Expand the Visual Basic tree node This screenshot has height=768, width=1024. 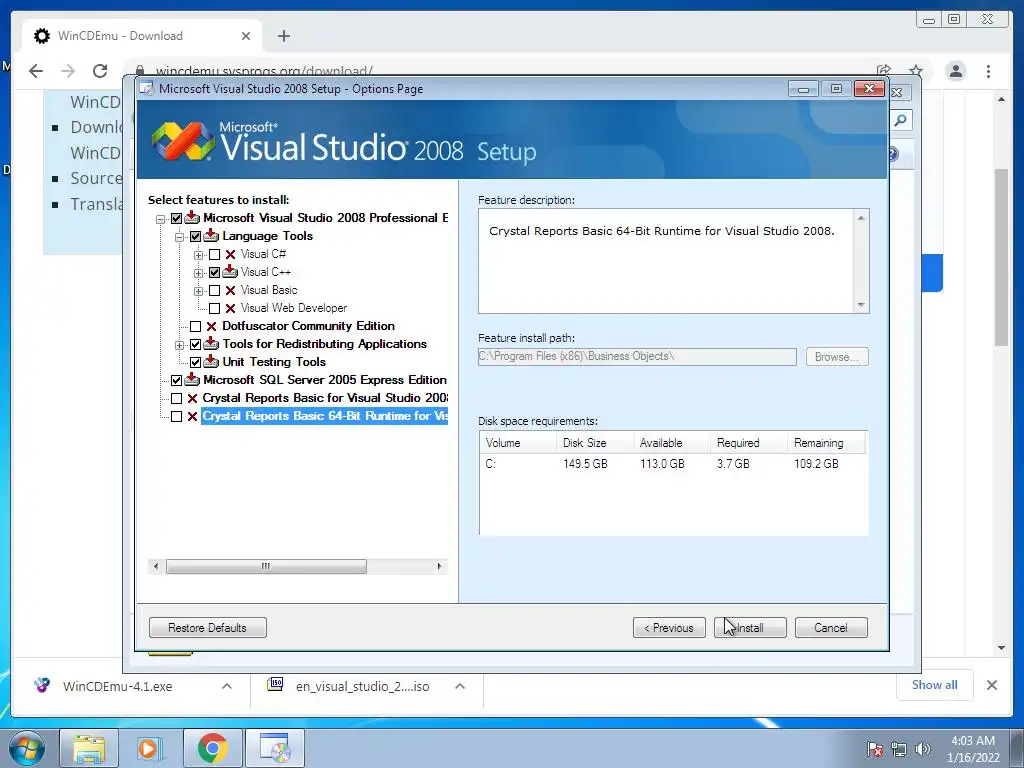point(199,291)
